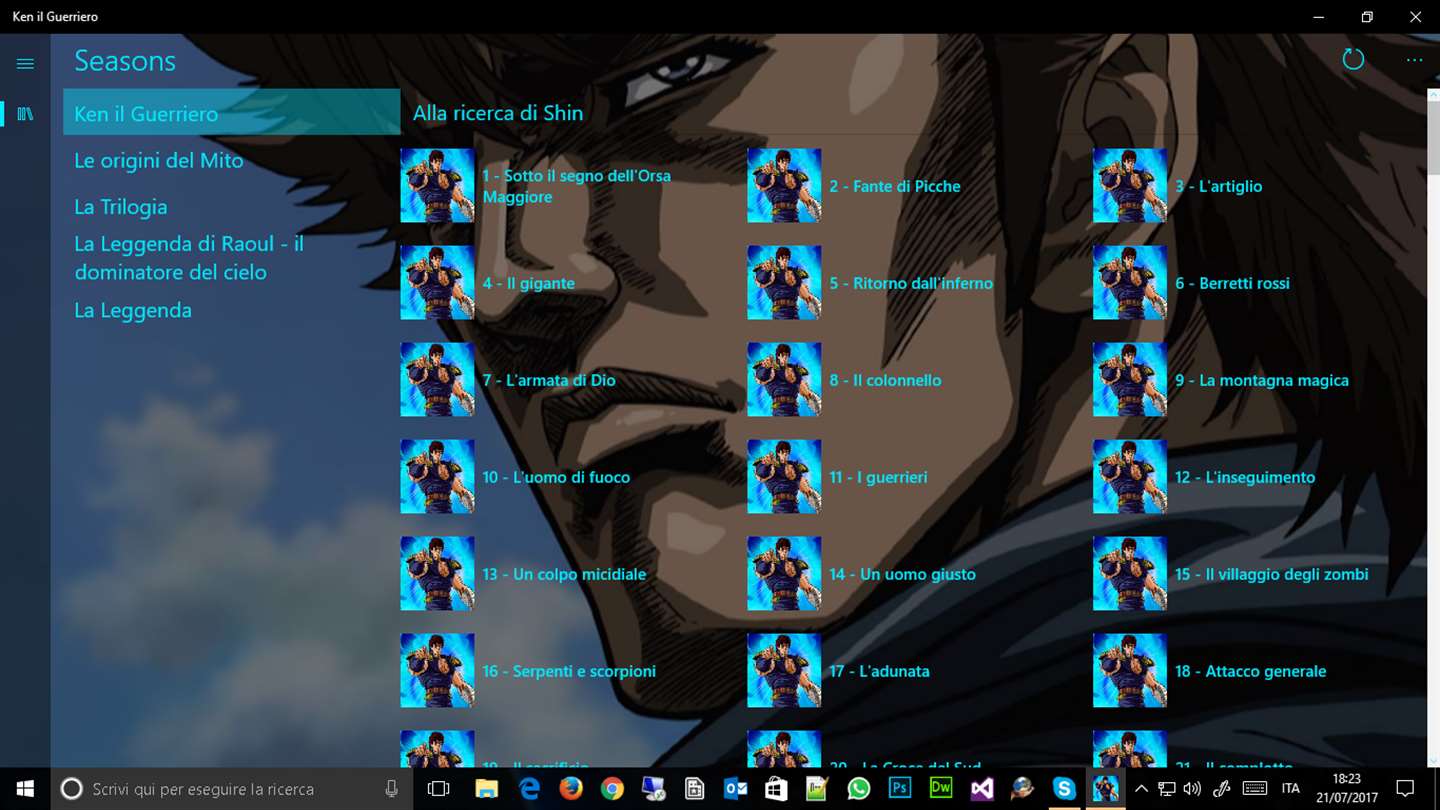Open the Action Center notifications

click(x=1405, y=789)
